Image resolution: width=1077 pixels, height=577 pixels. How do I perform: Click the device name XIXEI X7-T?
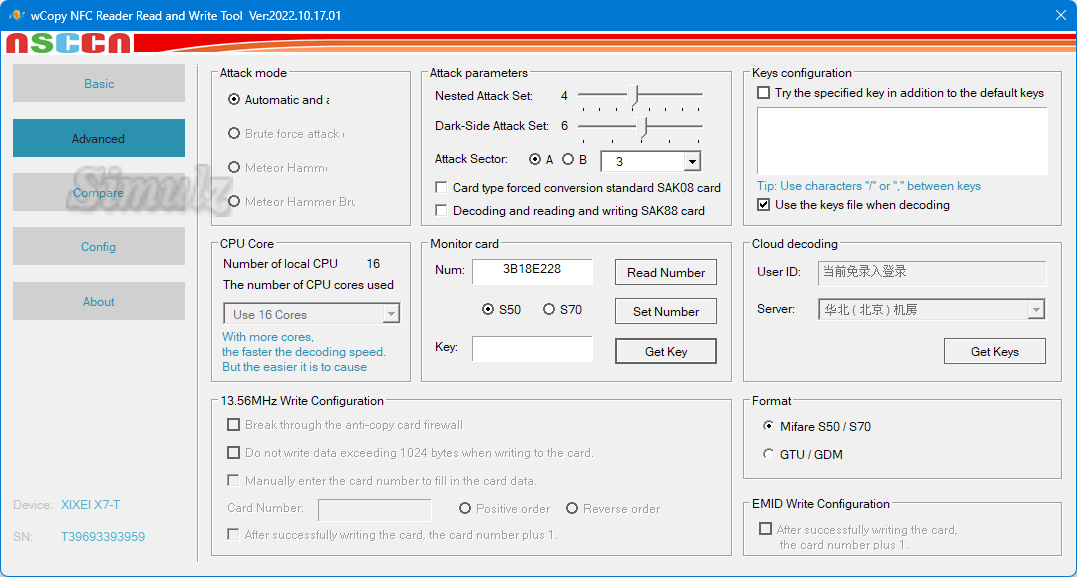tap(91, 505)
